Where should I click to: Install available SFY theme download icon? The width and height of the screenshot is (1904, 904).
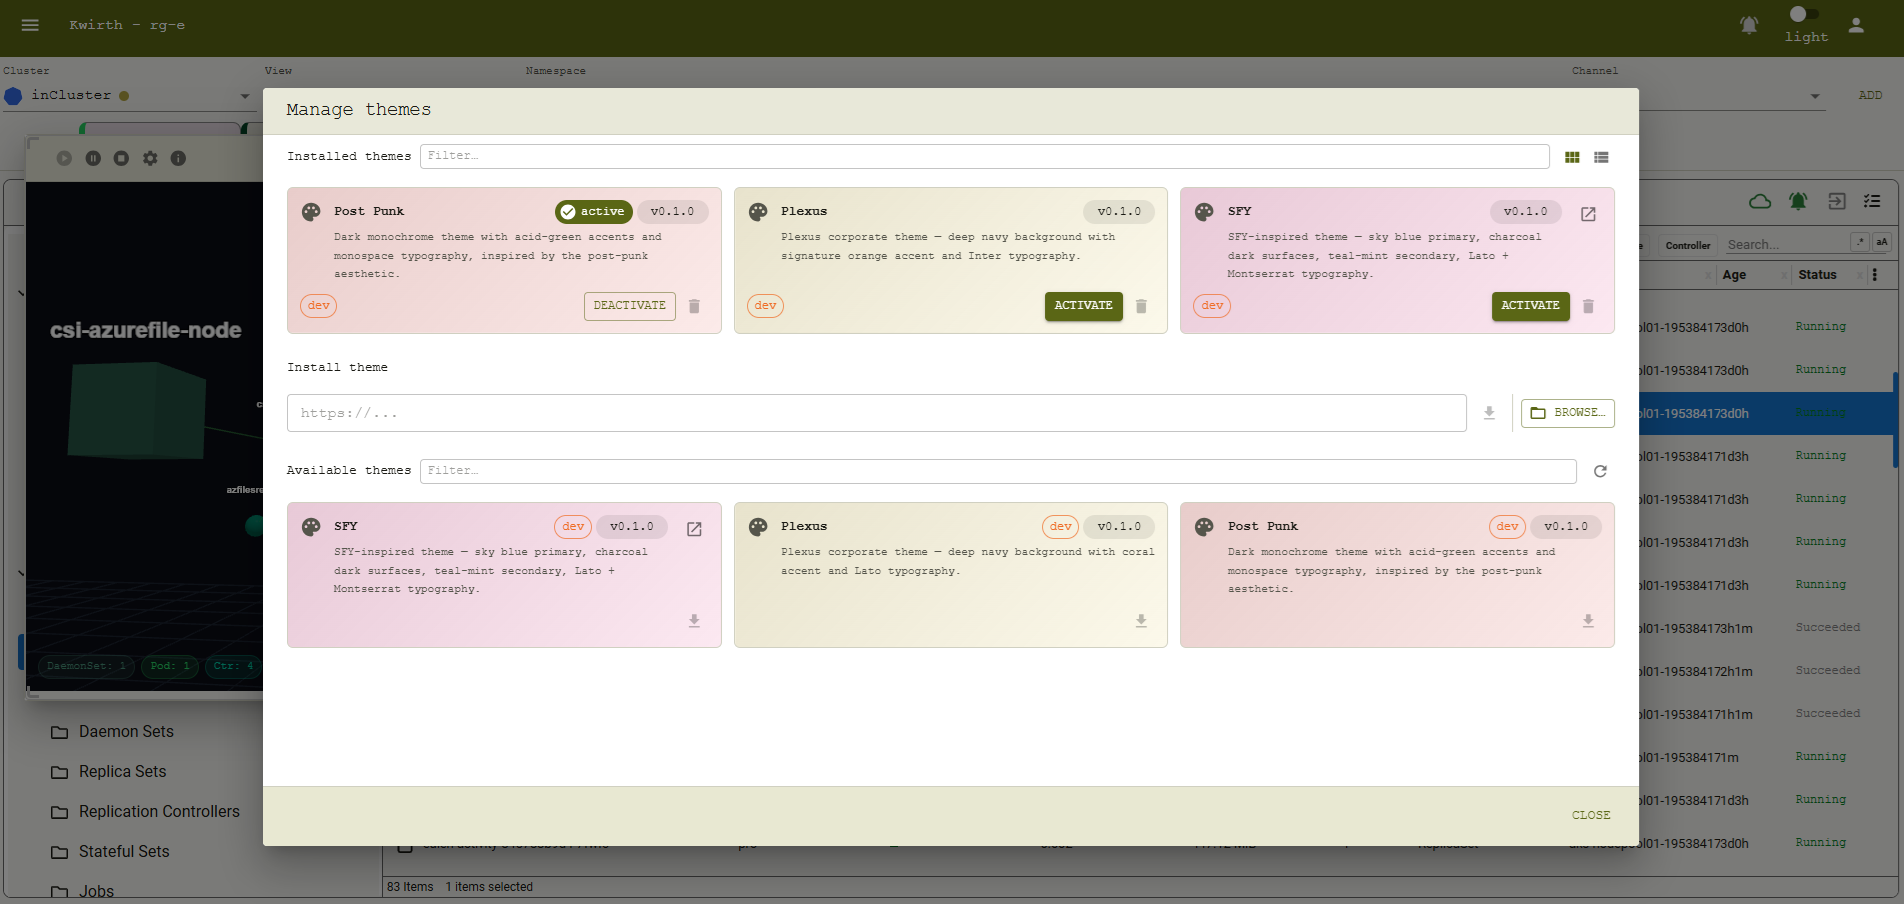pyautogui.click(x=694, y=621)
